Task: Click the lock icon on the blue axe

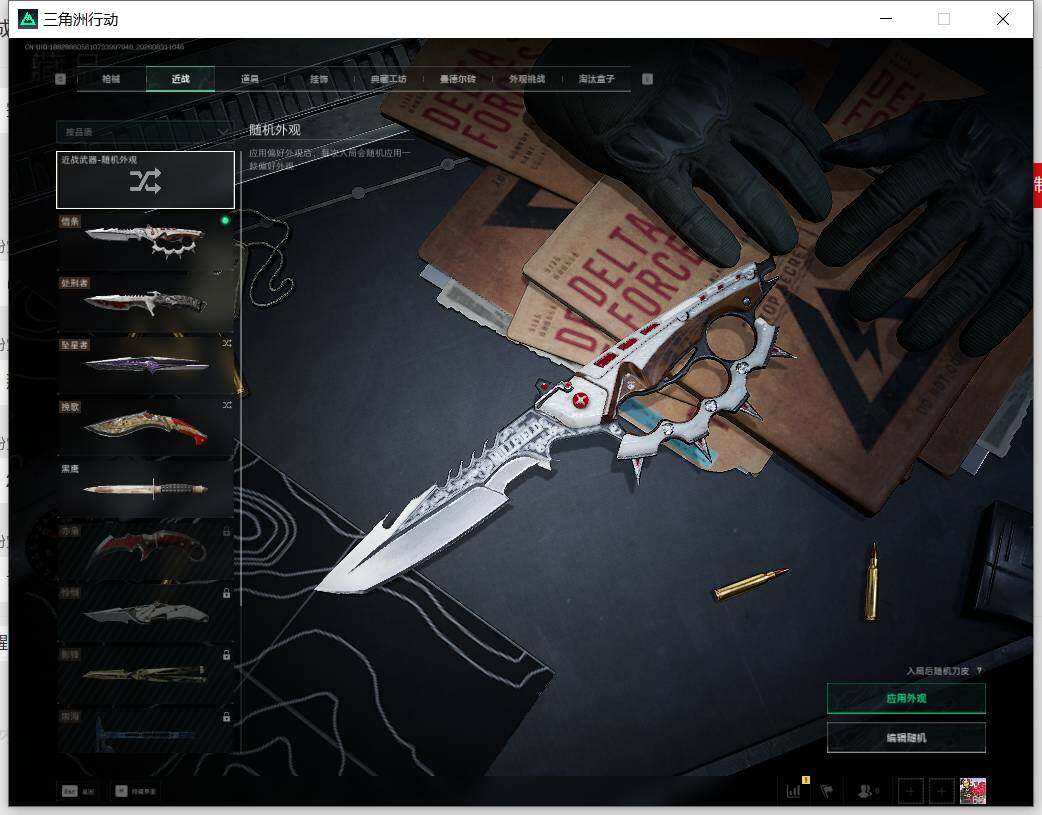Action: click(x=227, y=717)
